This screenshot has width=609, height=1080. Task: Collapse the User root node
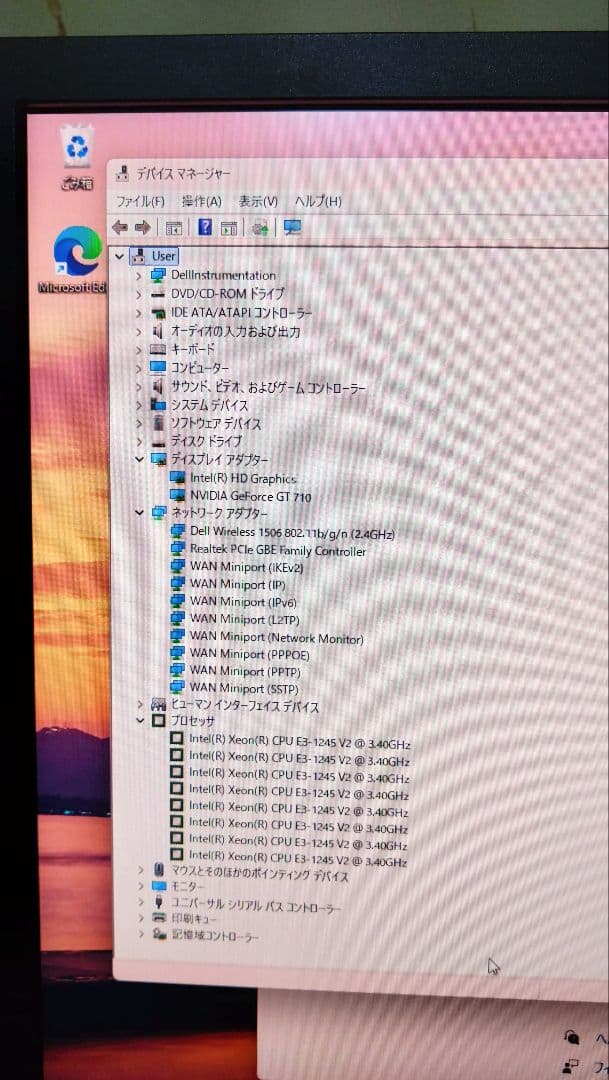120,256
